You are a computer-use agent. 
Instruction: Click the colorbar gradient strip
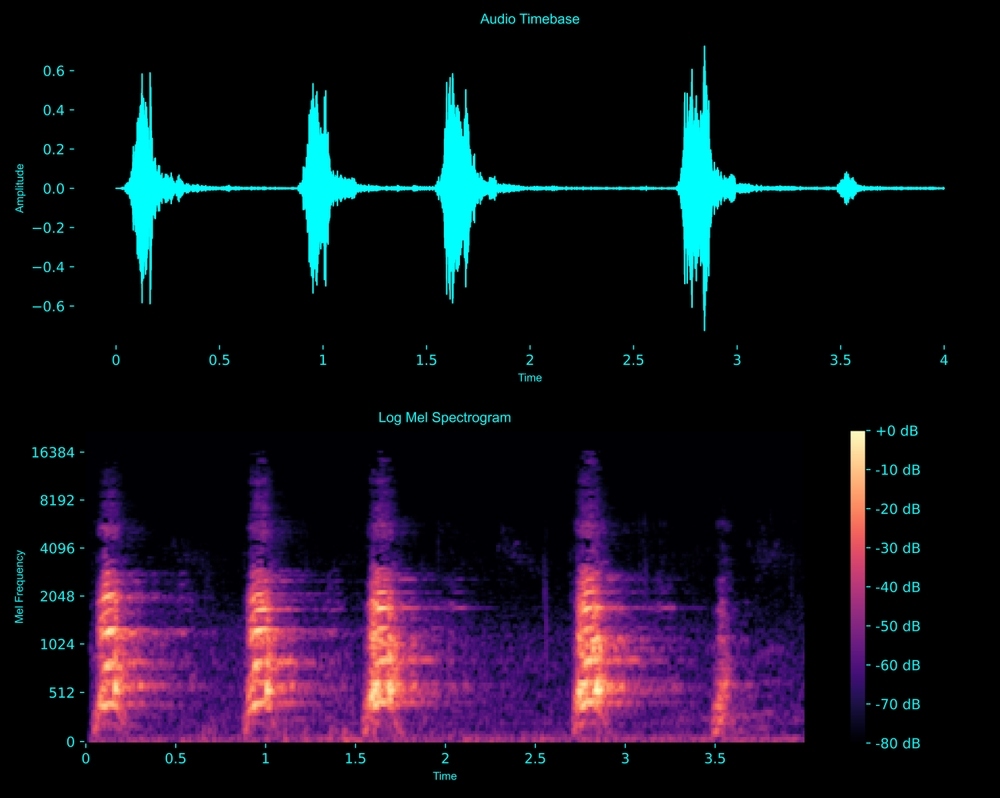(857, 586)
